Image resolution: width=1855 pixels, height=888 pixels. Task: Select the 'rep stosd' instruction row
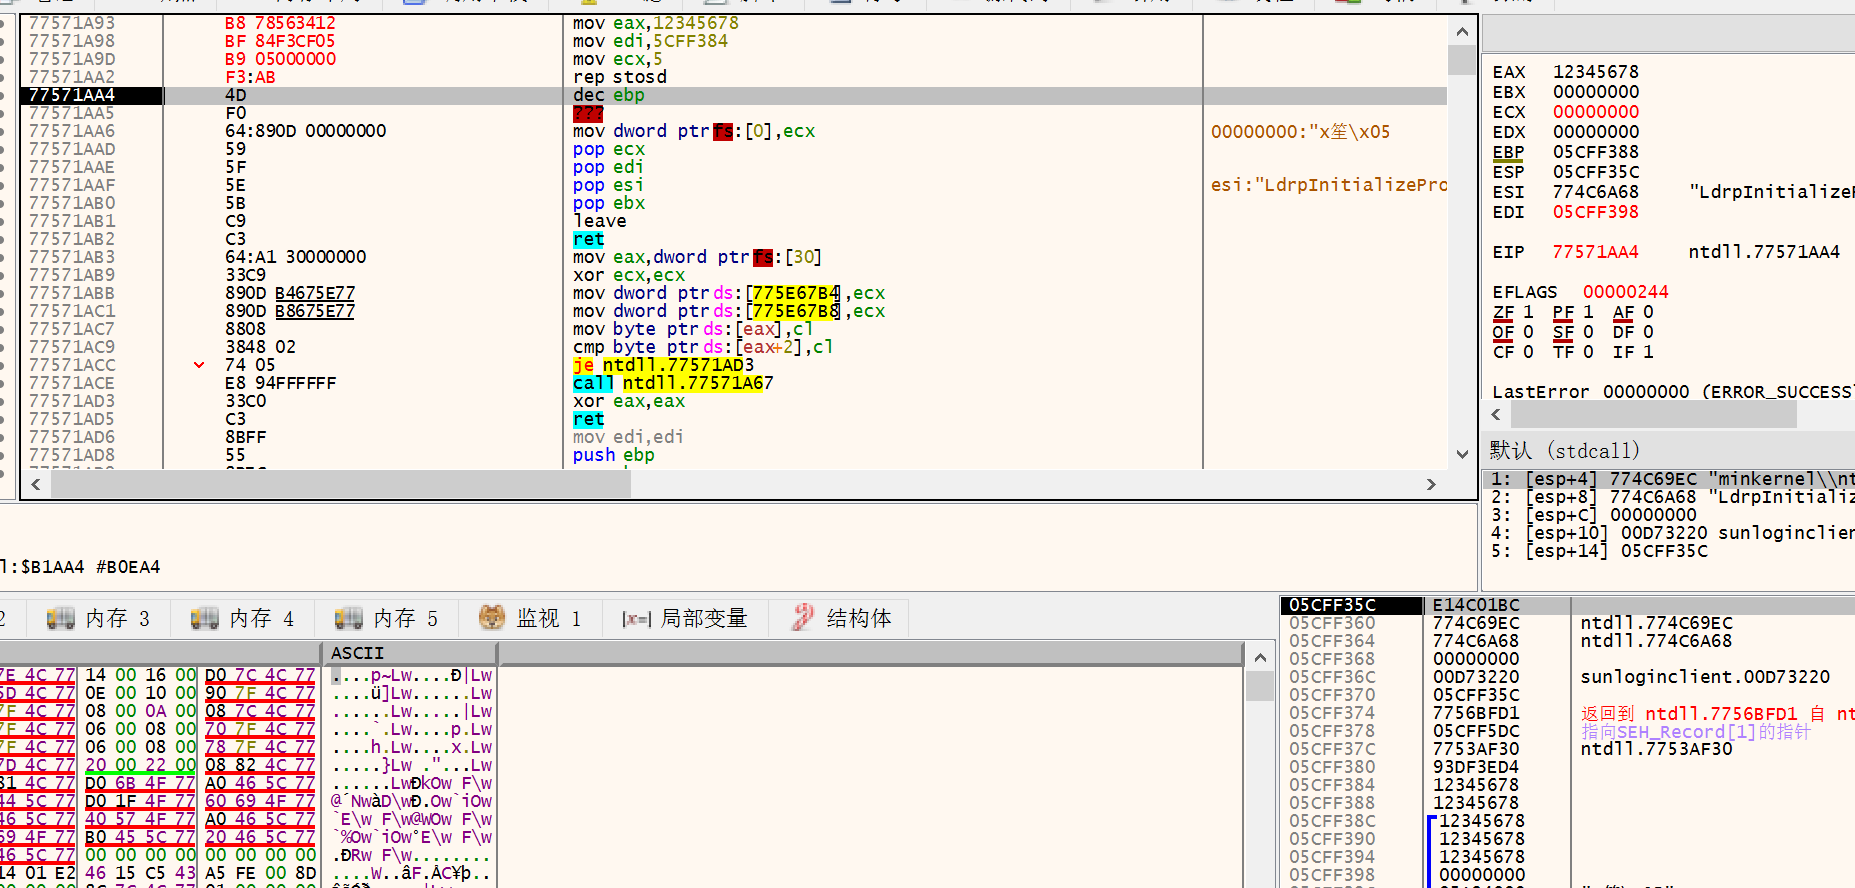point(620,77)
